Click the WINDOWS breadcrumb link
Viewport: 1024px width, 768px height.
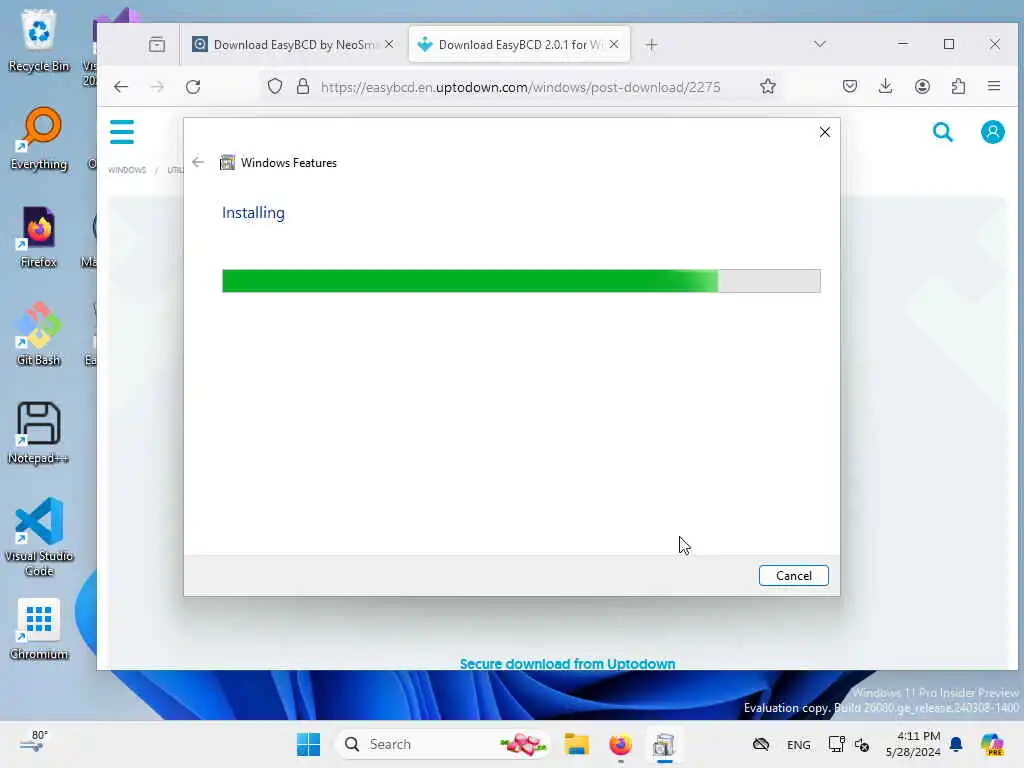[x=127, y=170]
